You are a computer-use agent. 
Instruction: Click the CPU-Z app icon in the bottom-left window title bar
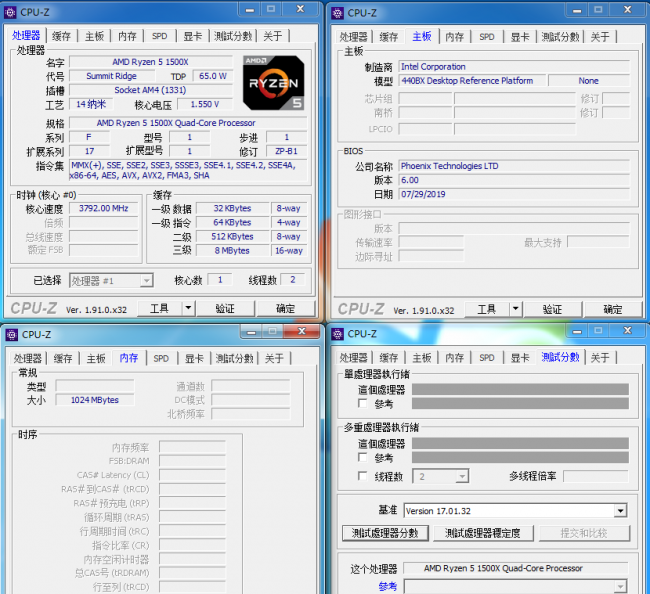pos(12,335)
